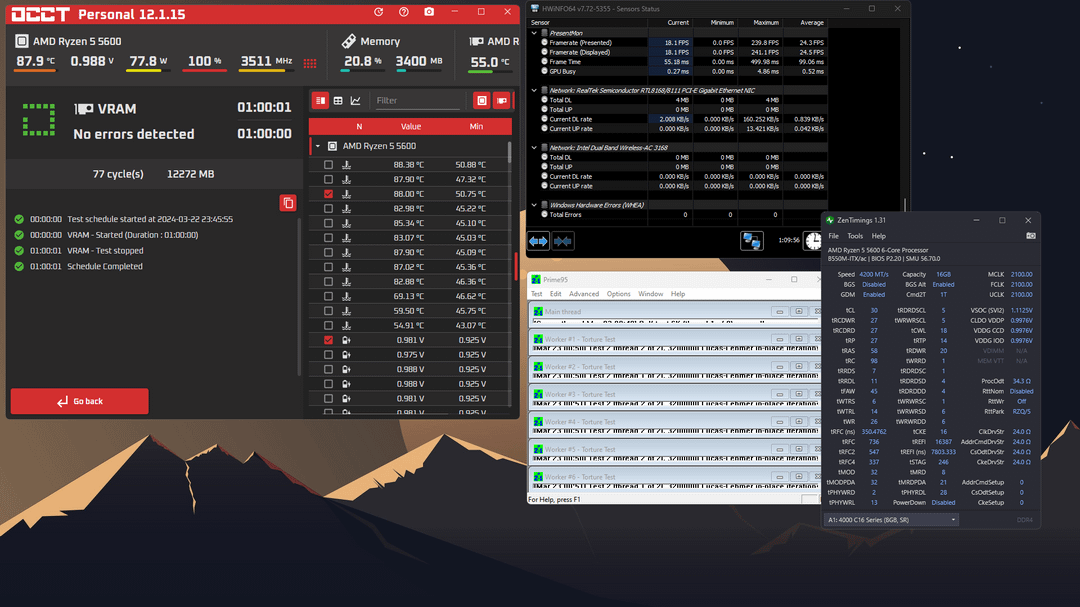Open ZenTimings A1 memory module dropdown
Viewport: 1080px width, 607px height.
click(891, 520)
